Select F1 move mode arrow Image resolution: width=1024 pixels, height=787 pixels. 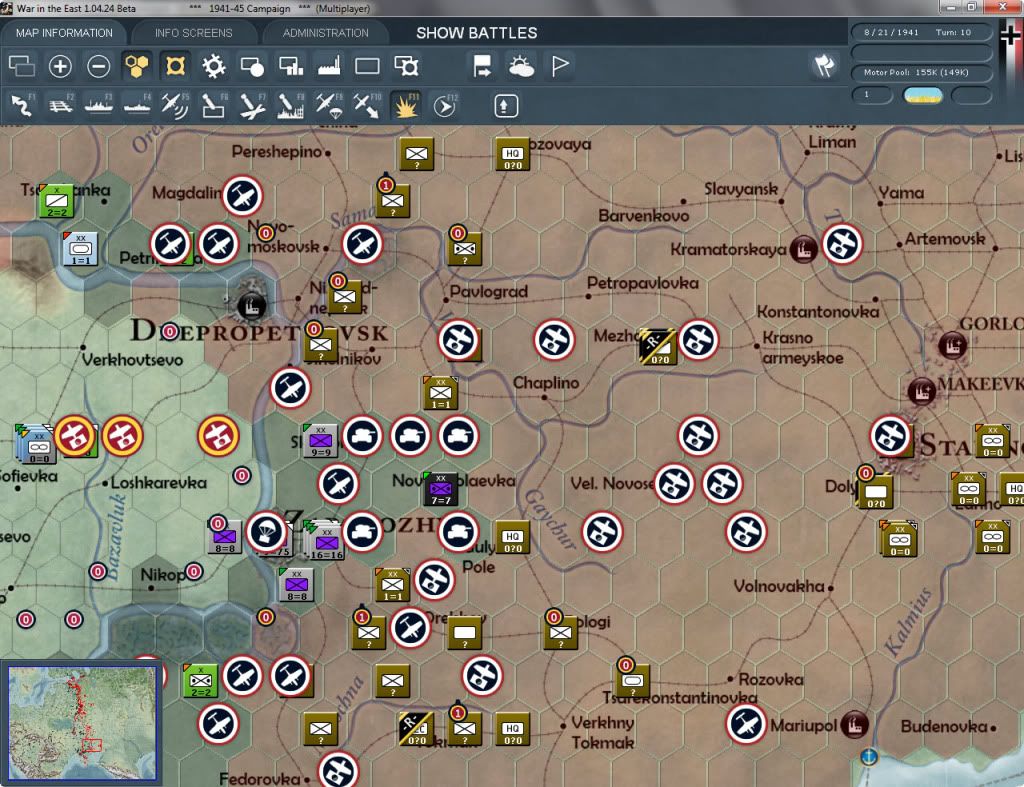[x=22, y=106]
